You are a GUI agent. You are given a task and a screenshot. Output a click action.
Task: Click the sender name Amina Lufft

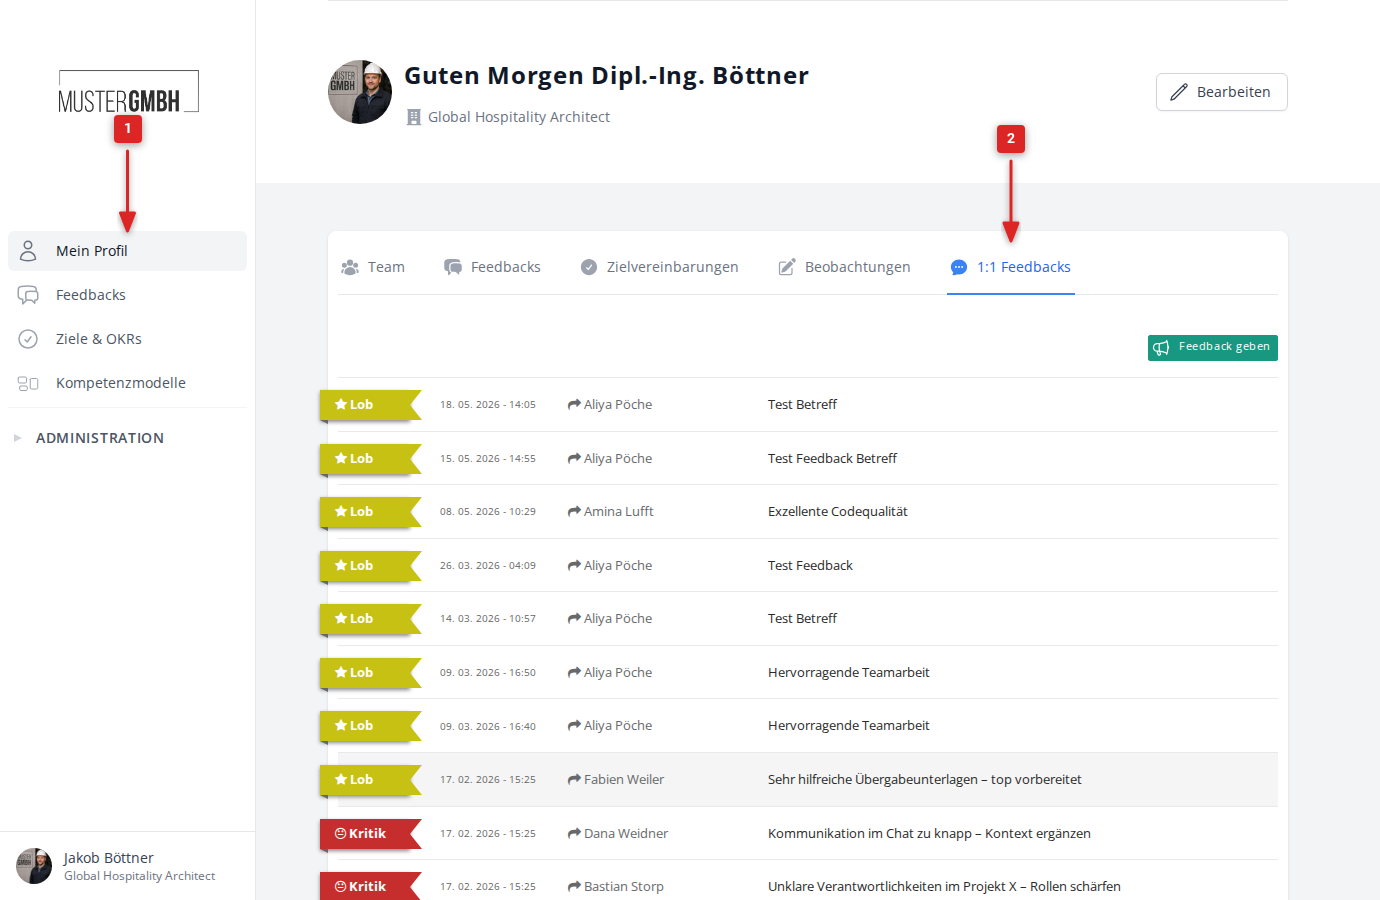(x=619, y=511)
